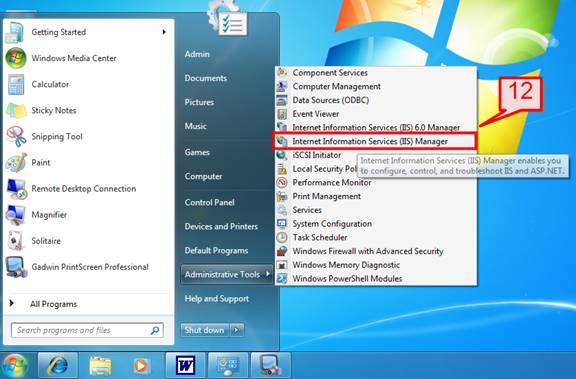Click the Sticky Notes icon
This screenshot has width=576, height=379.
click(16, 111)
